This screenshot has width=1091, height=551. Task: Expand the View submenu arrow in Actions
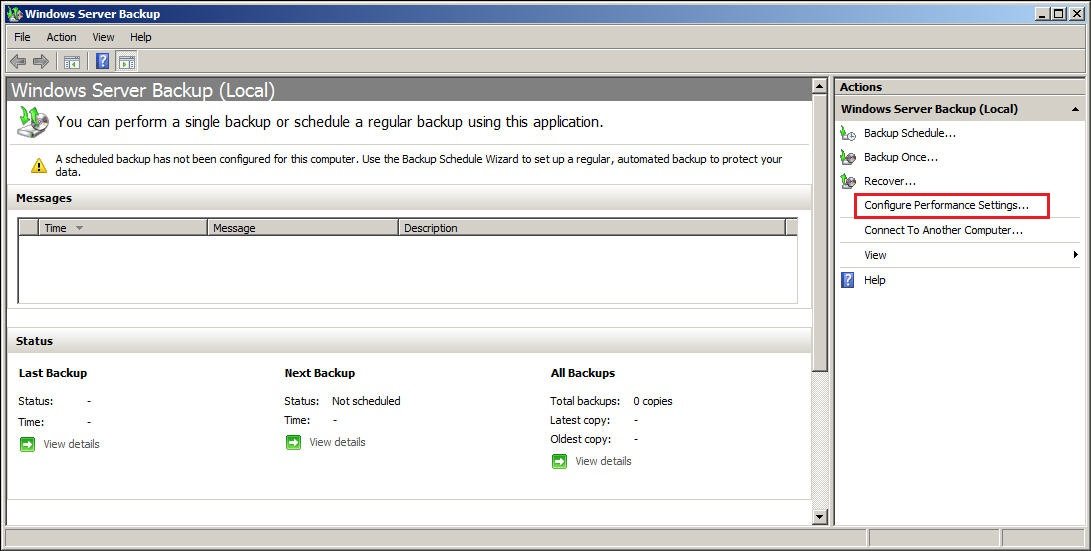(1076, 255)
